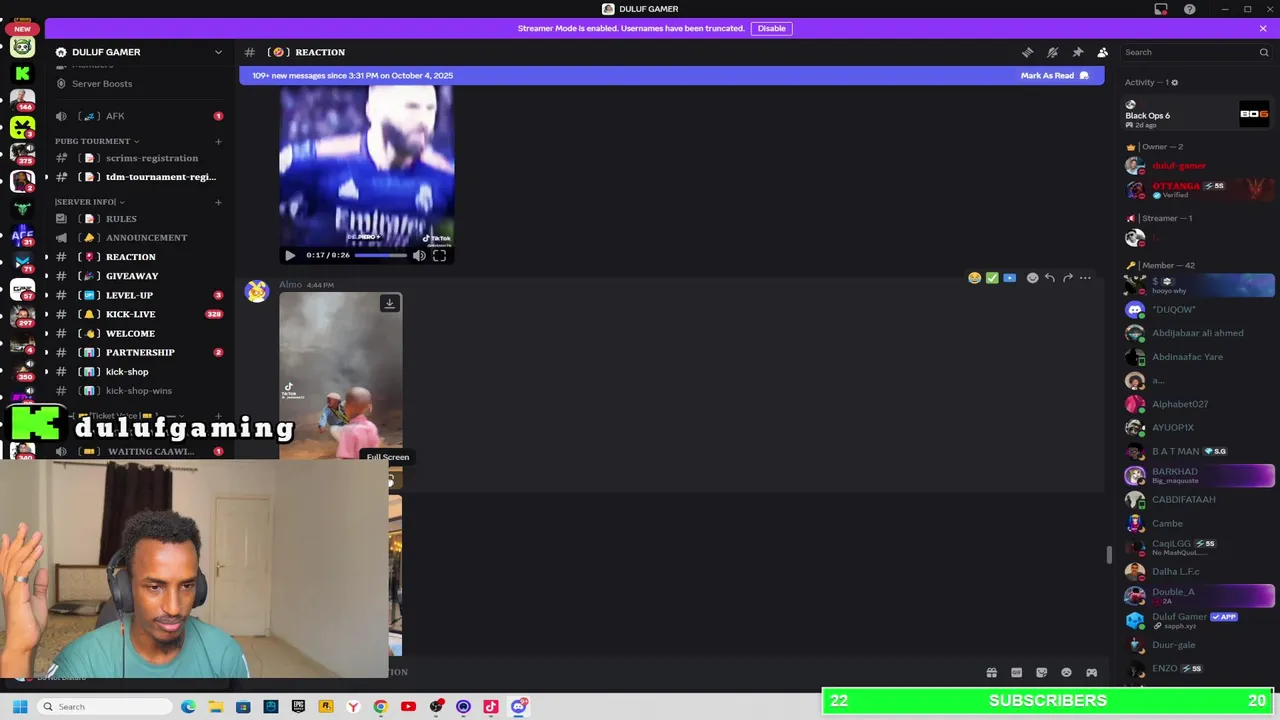1280x720 pixels.
Task: Toggle notification settings bell icon
Action: click(1052, 52)
